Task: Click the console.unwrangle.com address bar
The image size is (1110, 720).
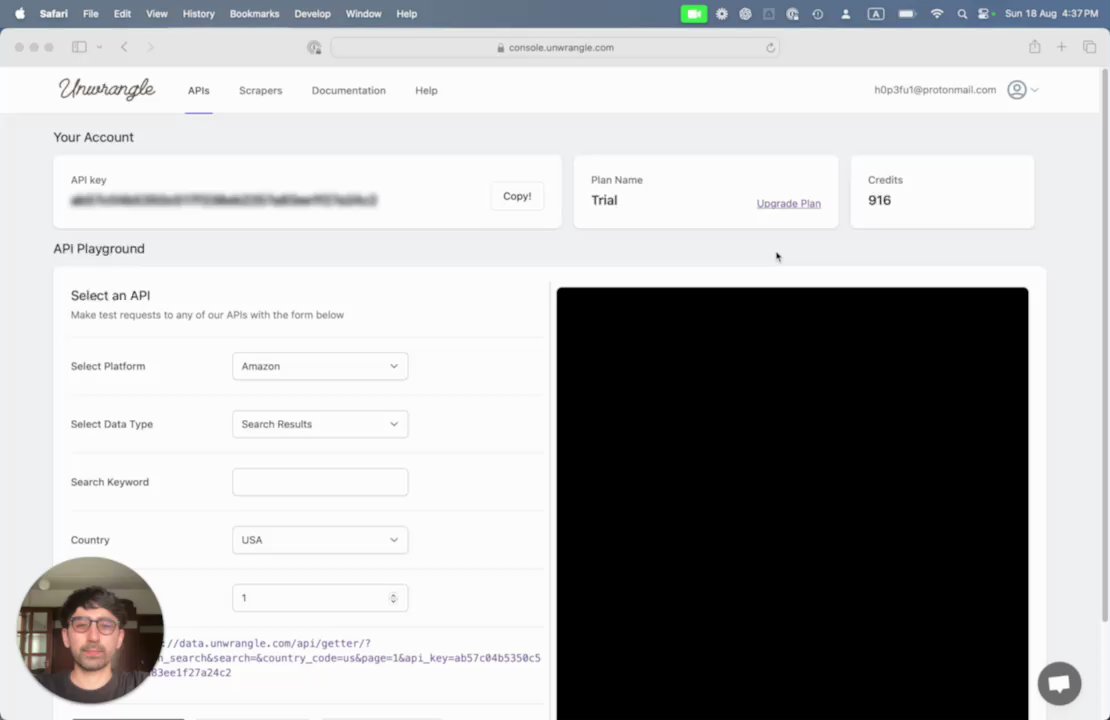Action: click(555, 47)
